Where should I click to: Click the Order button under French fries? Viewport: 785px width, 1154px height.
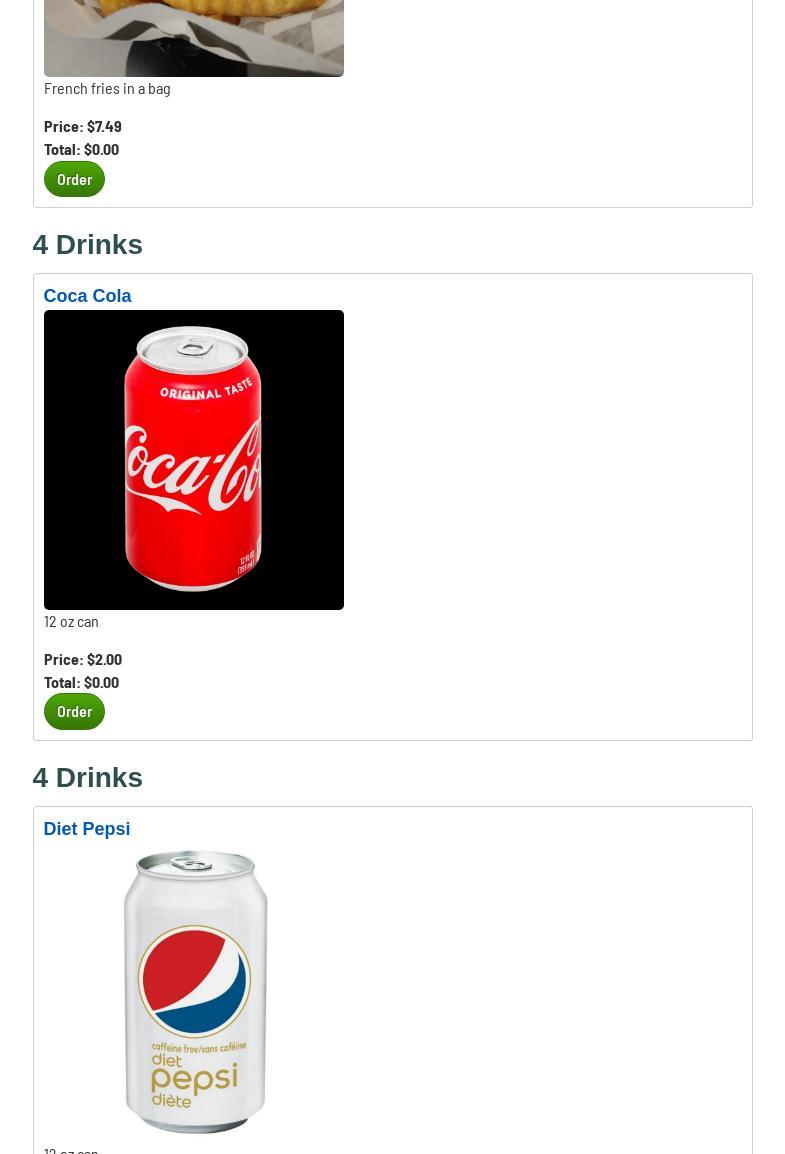pos(74,179)
